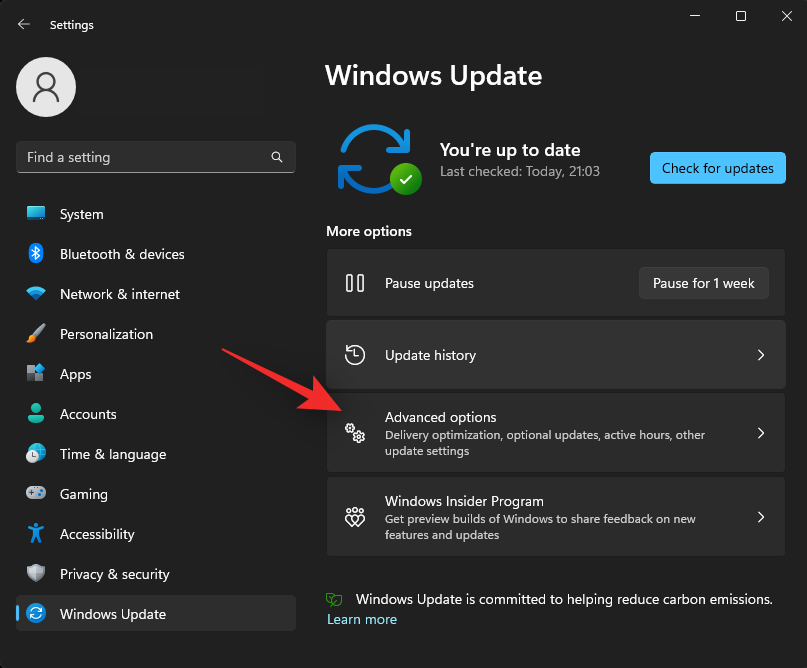Click the Bluetooth & devices icon
807x668 pixels.
(x=36, y=254)
